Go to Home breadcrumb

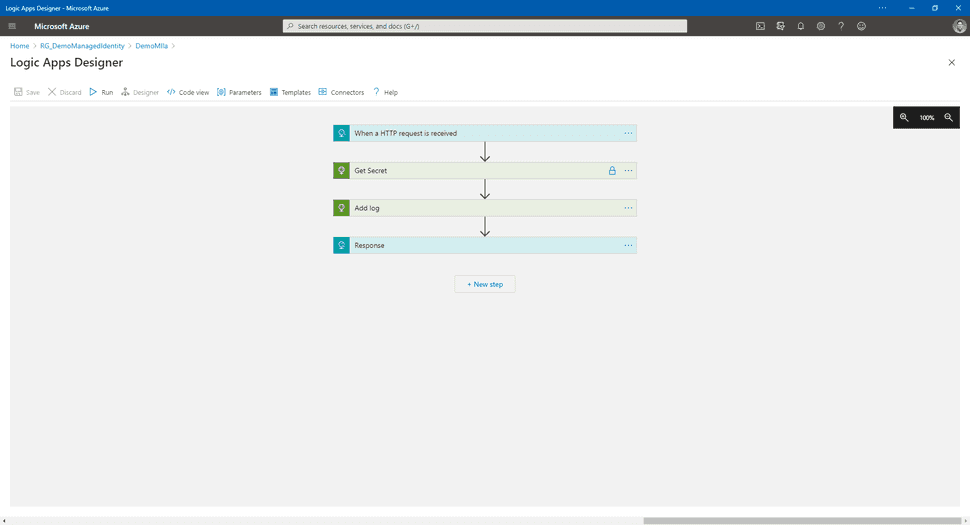click(20, 46)
